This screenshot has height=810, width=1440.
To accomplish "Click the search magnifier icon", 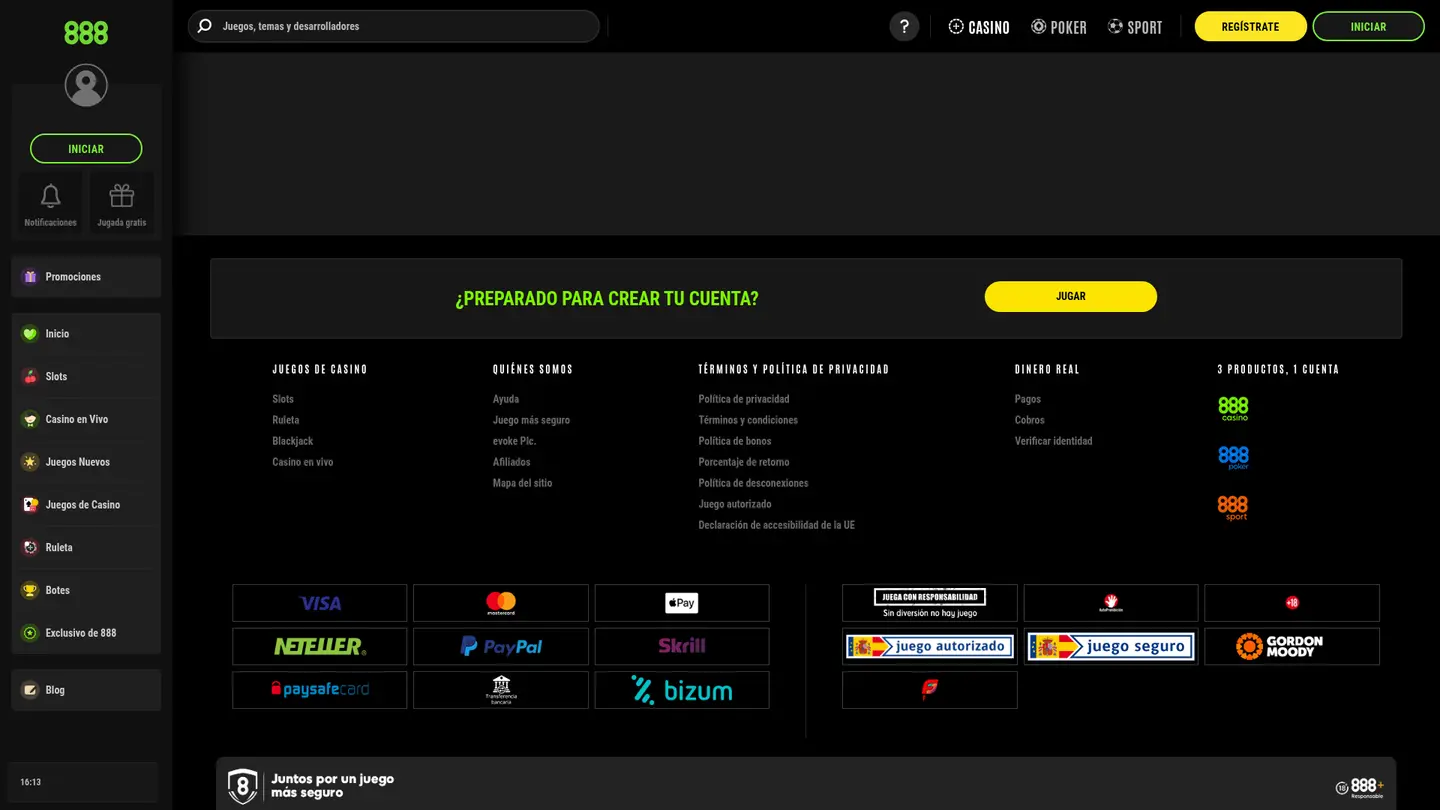I will coord(205,26).
